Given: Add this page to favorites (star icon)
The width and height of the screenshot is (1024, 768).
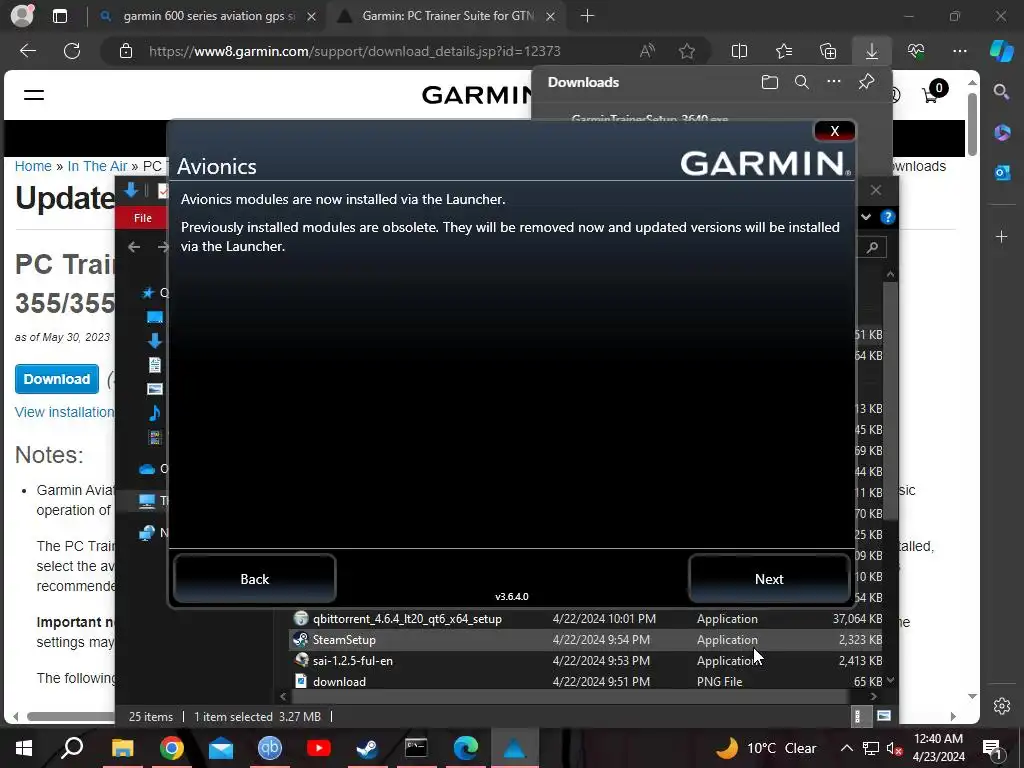Looking at the screenshot, I should point(686,51).
